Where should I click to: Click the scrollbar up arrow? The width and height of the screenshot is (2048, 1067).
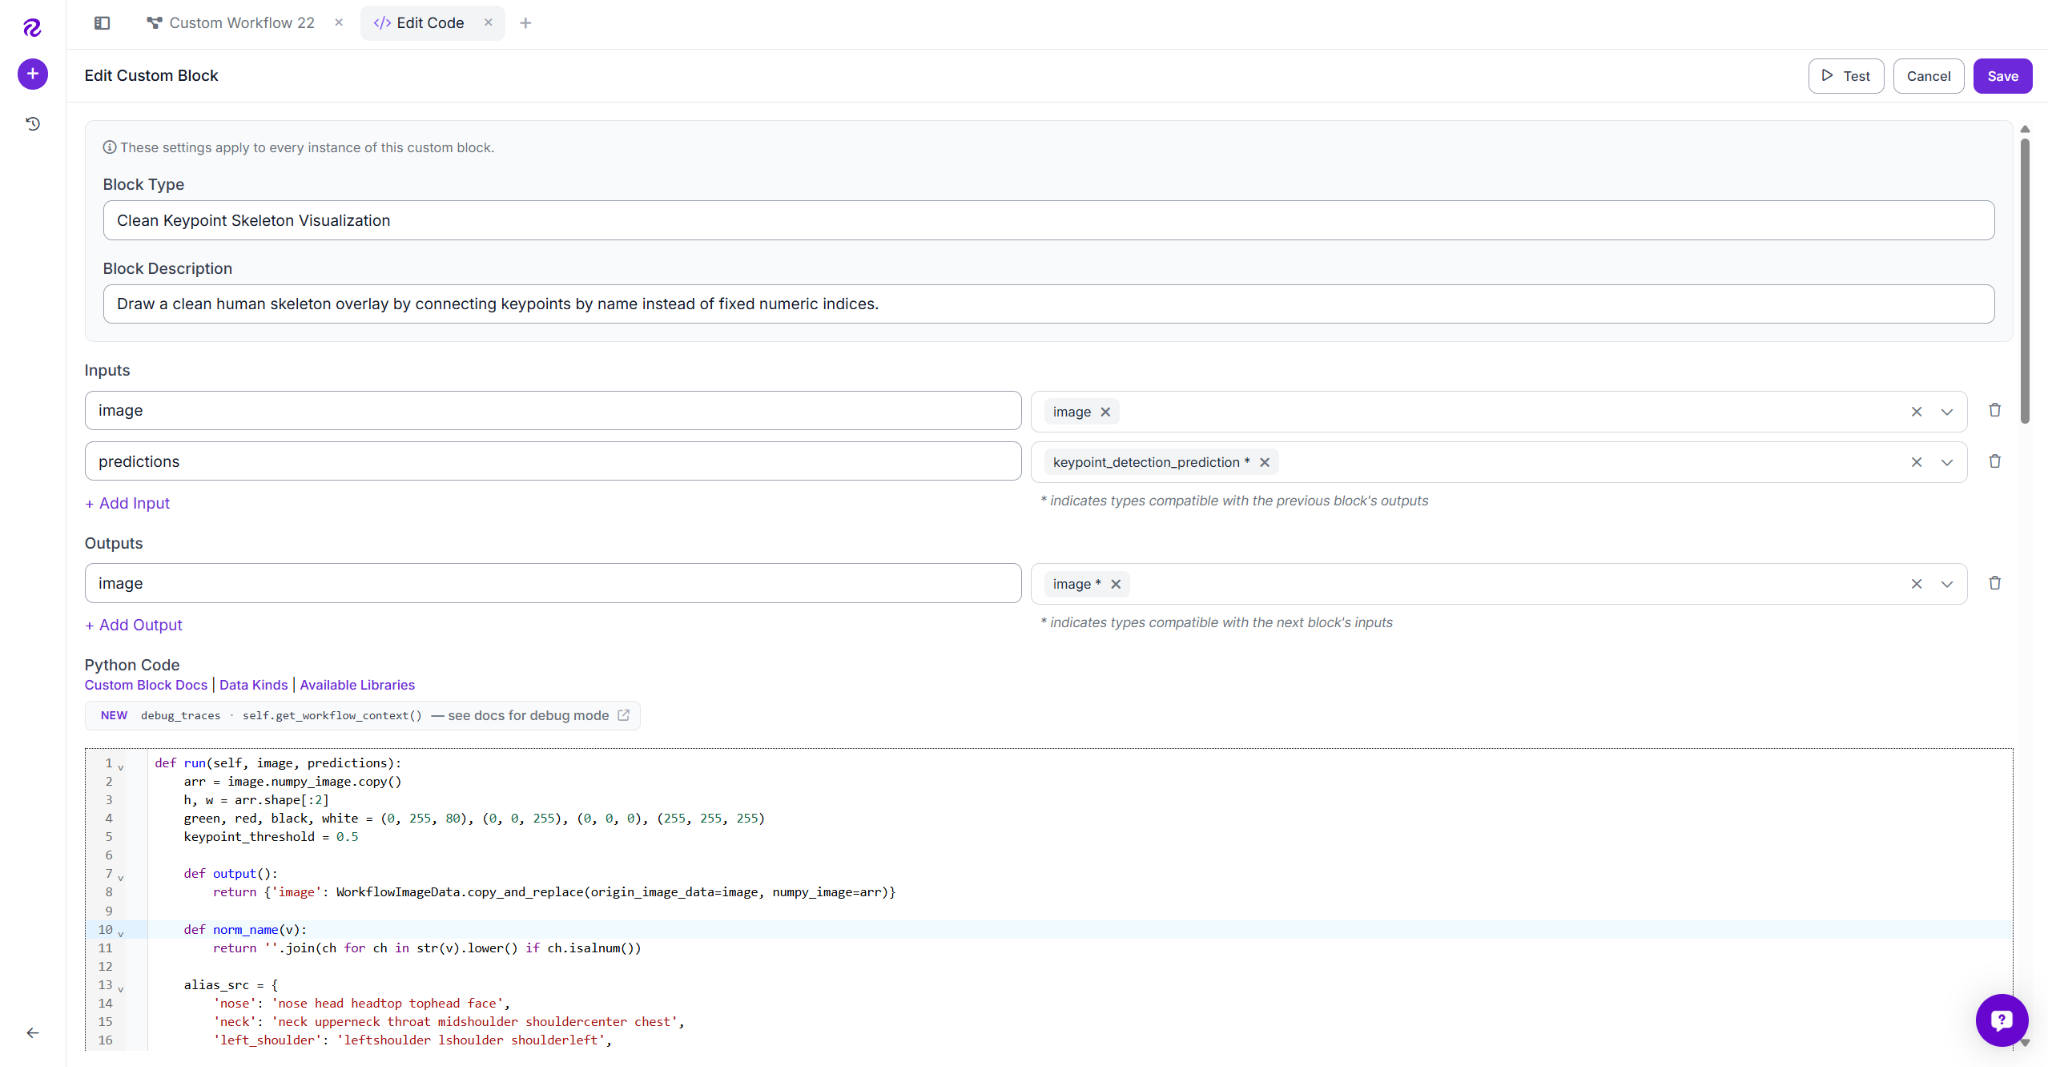(x=2025, y=129)
